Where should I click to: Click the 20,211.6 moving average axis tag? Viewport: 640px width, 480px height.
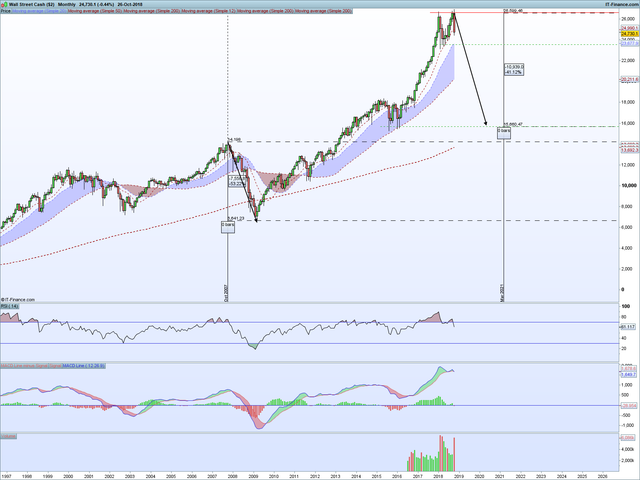tap(630, 80)
